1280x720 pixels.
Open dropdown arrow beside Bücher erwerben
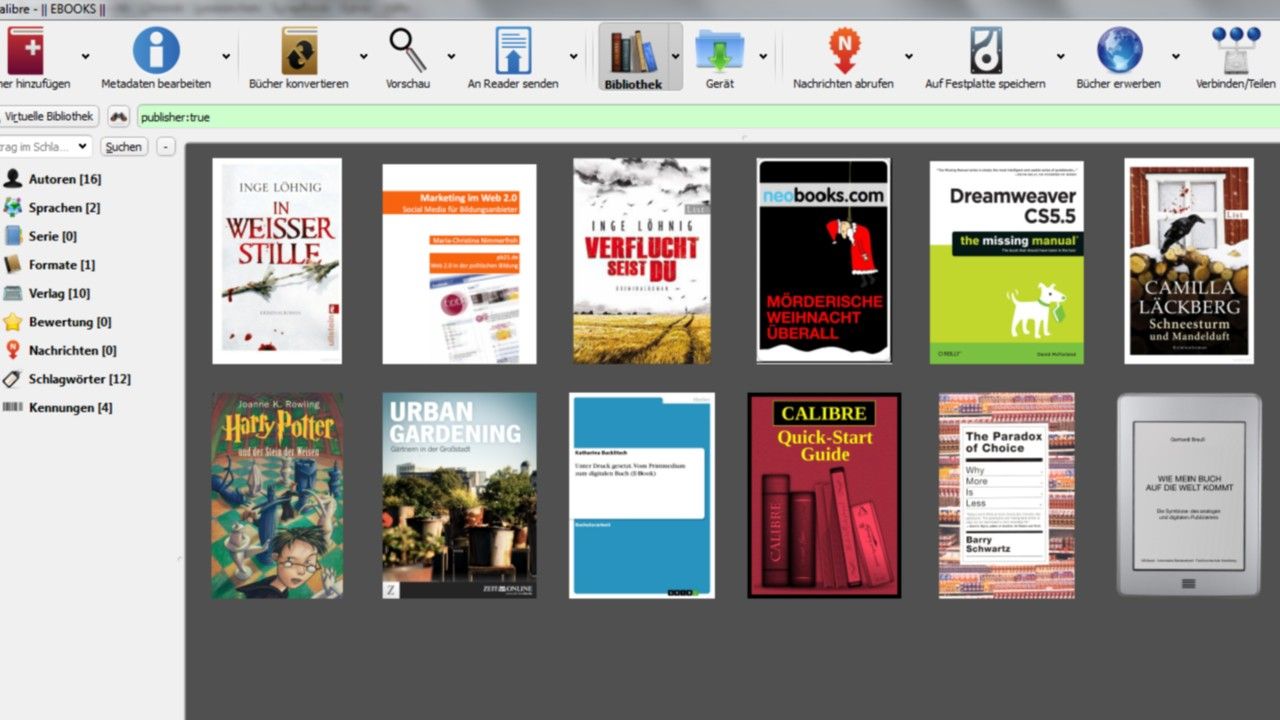1176,57
